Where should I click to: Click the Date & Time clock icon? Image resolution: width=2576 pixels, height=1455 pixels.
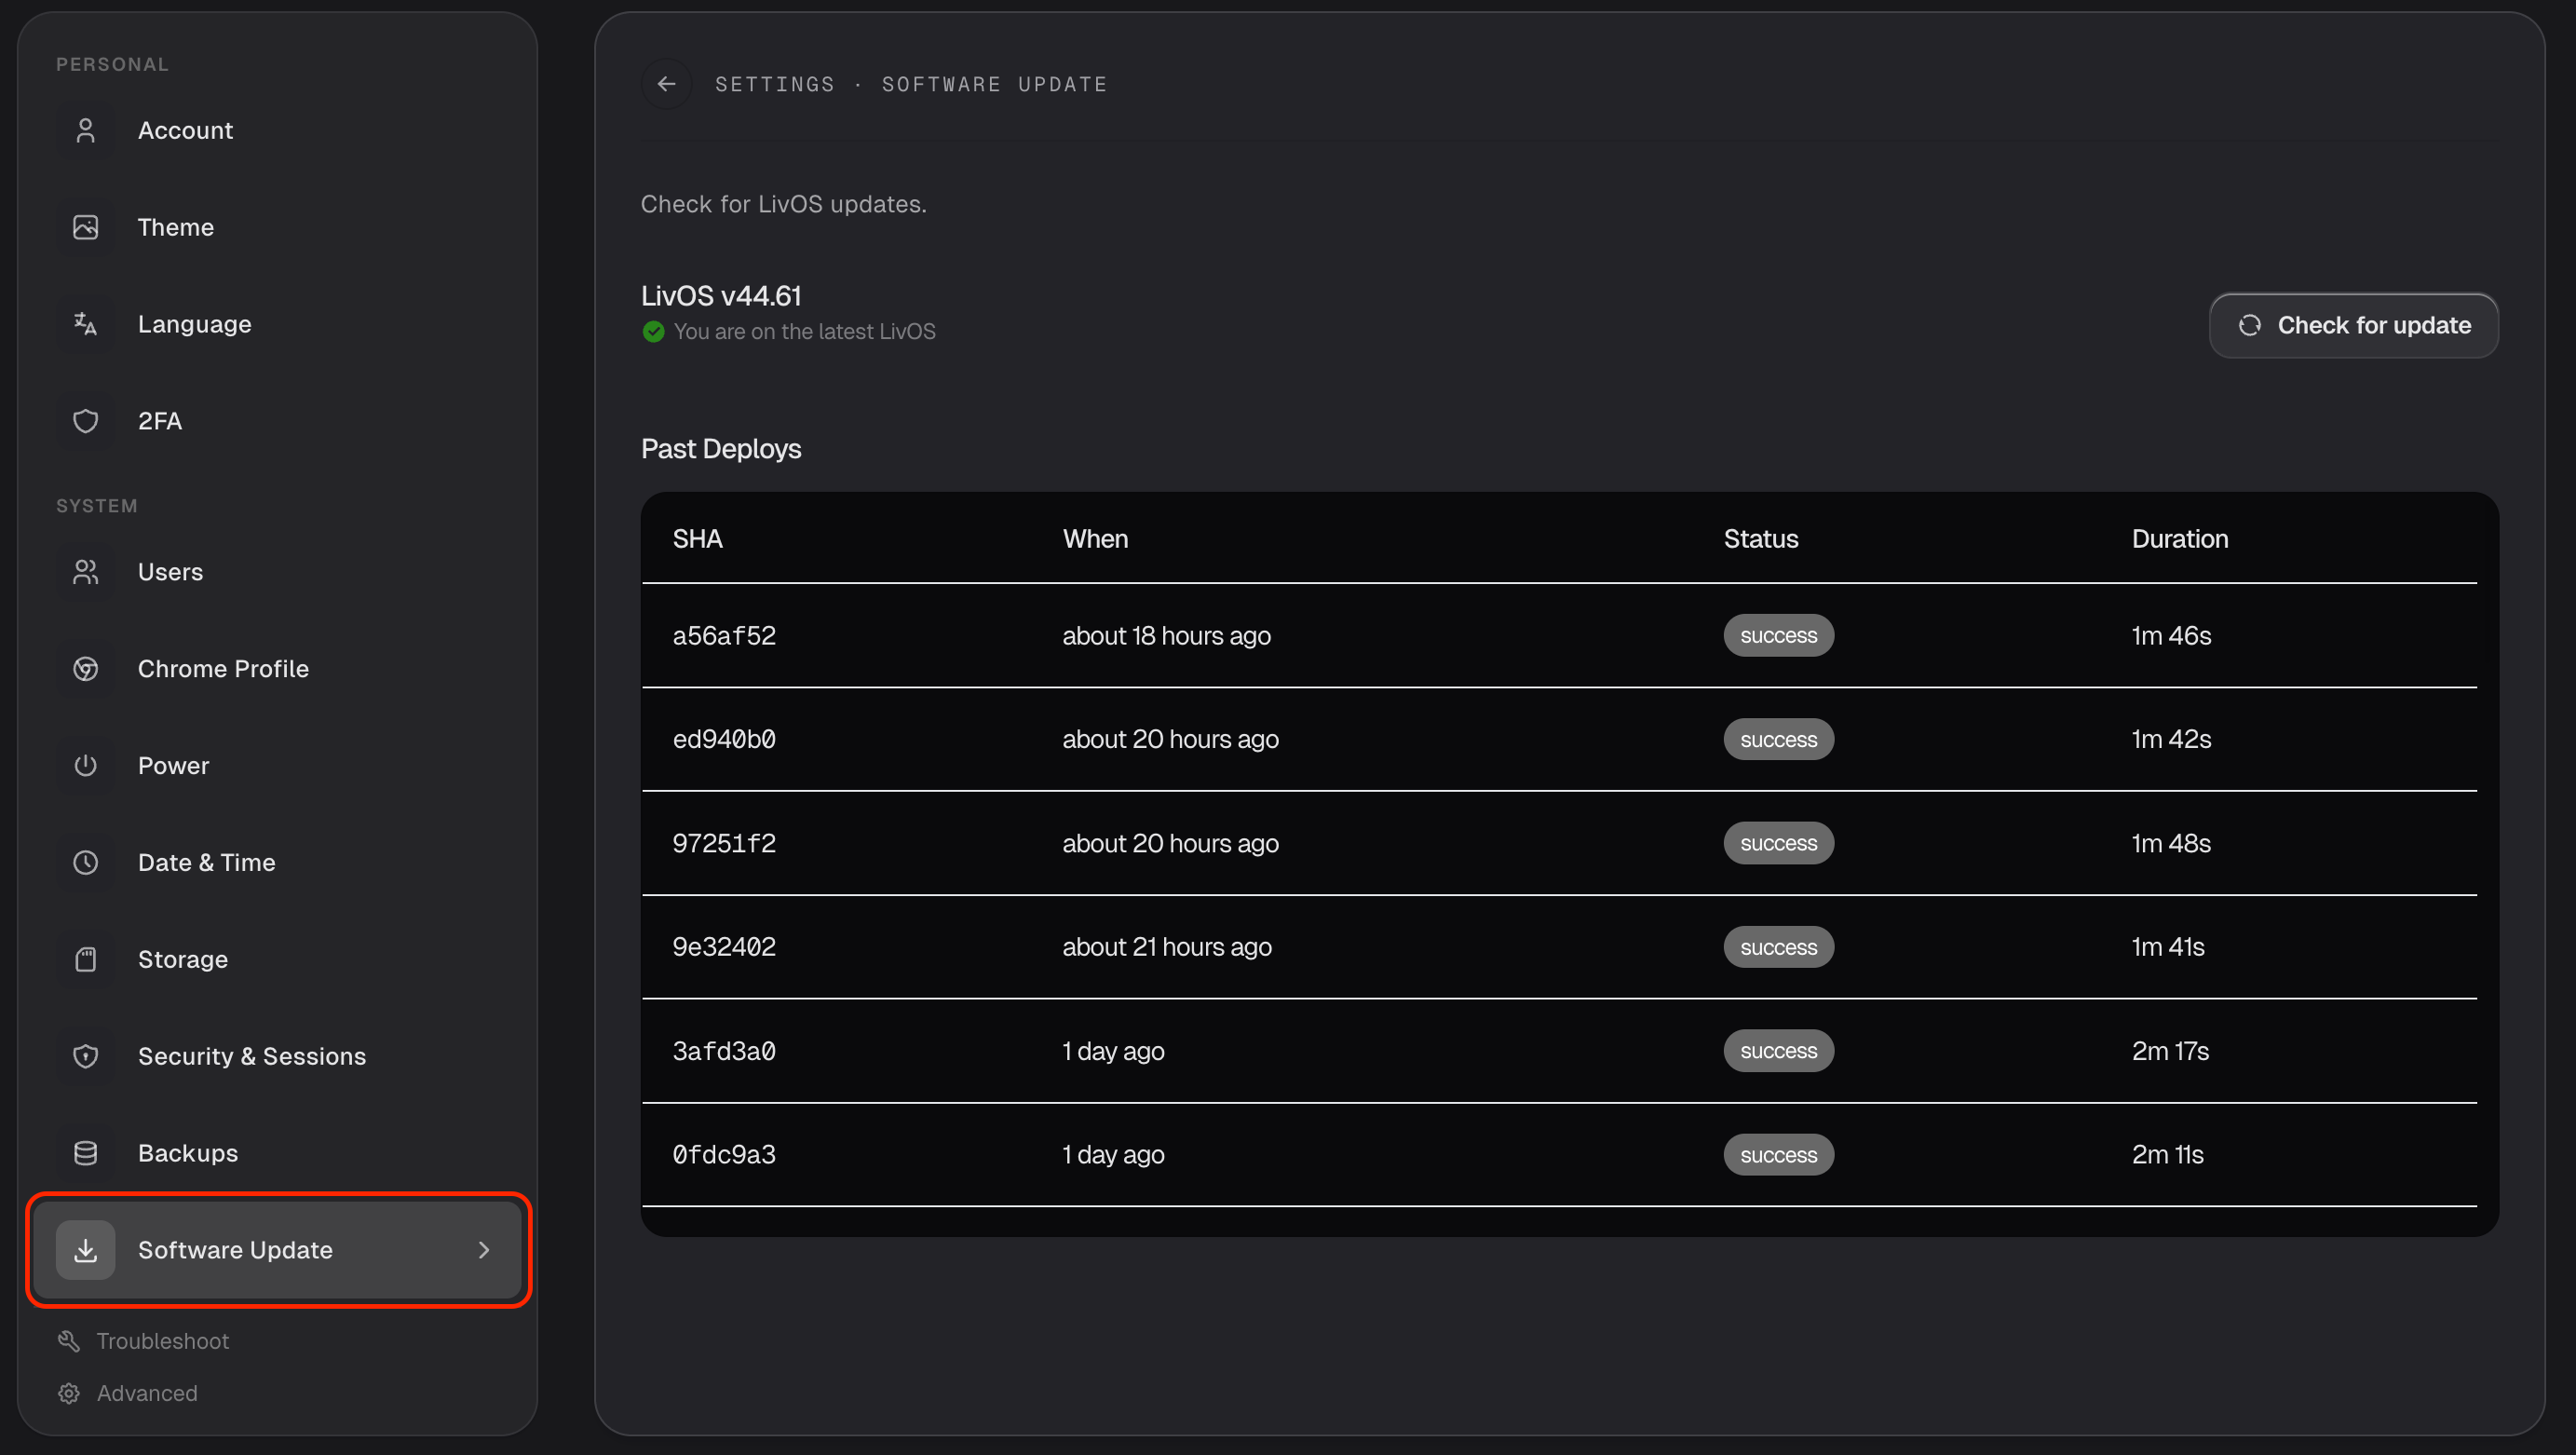[86, 862]
